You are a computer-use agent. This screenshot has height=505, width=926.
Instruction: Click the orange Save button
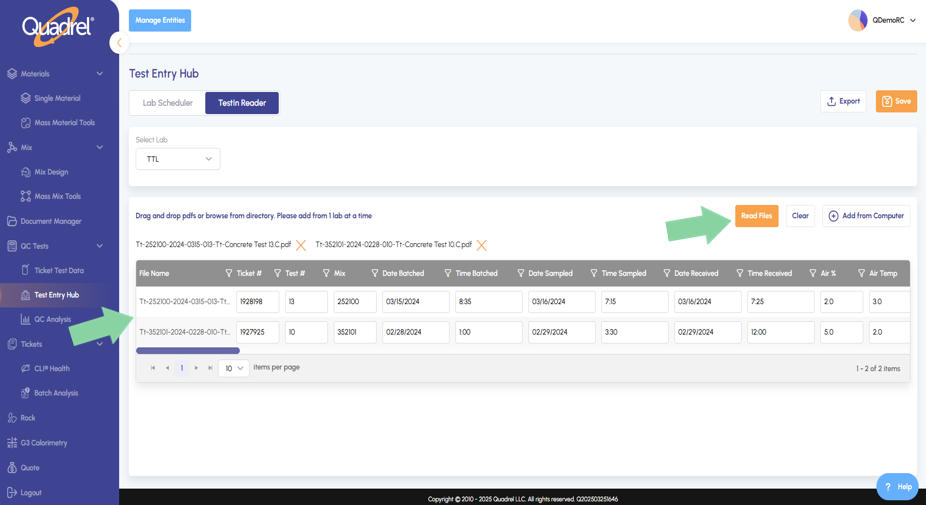[896, 102]
